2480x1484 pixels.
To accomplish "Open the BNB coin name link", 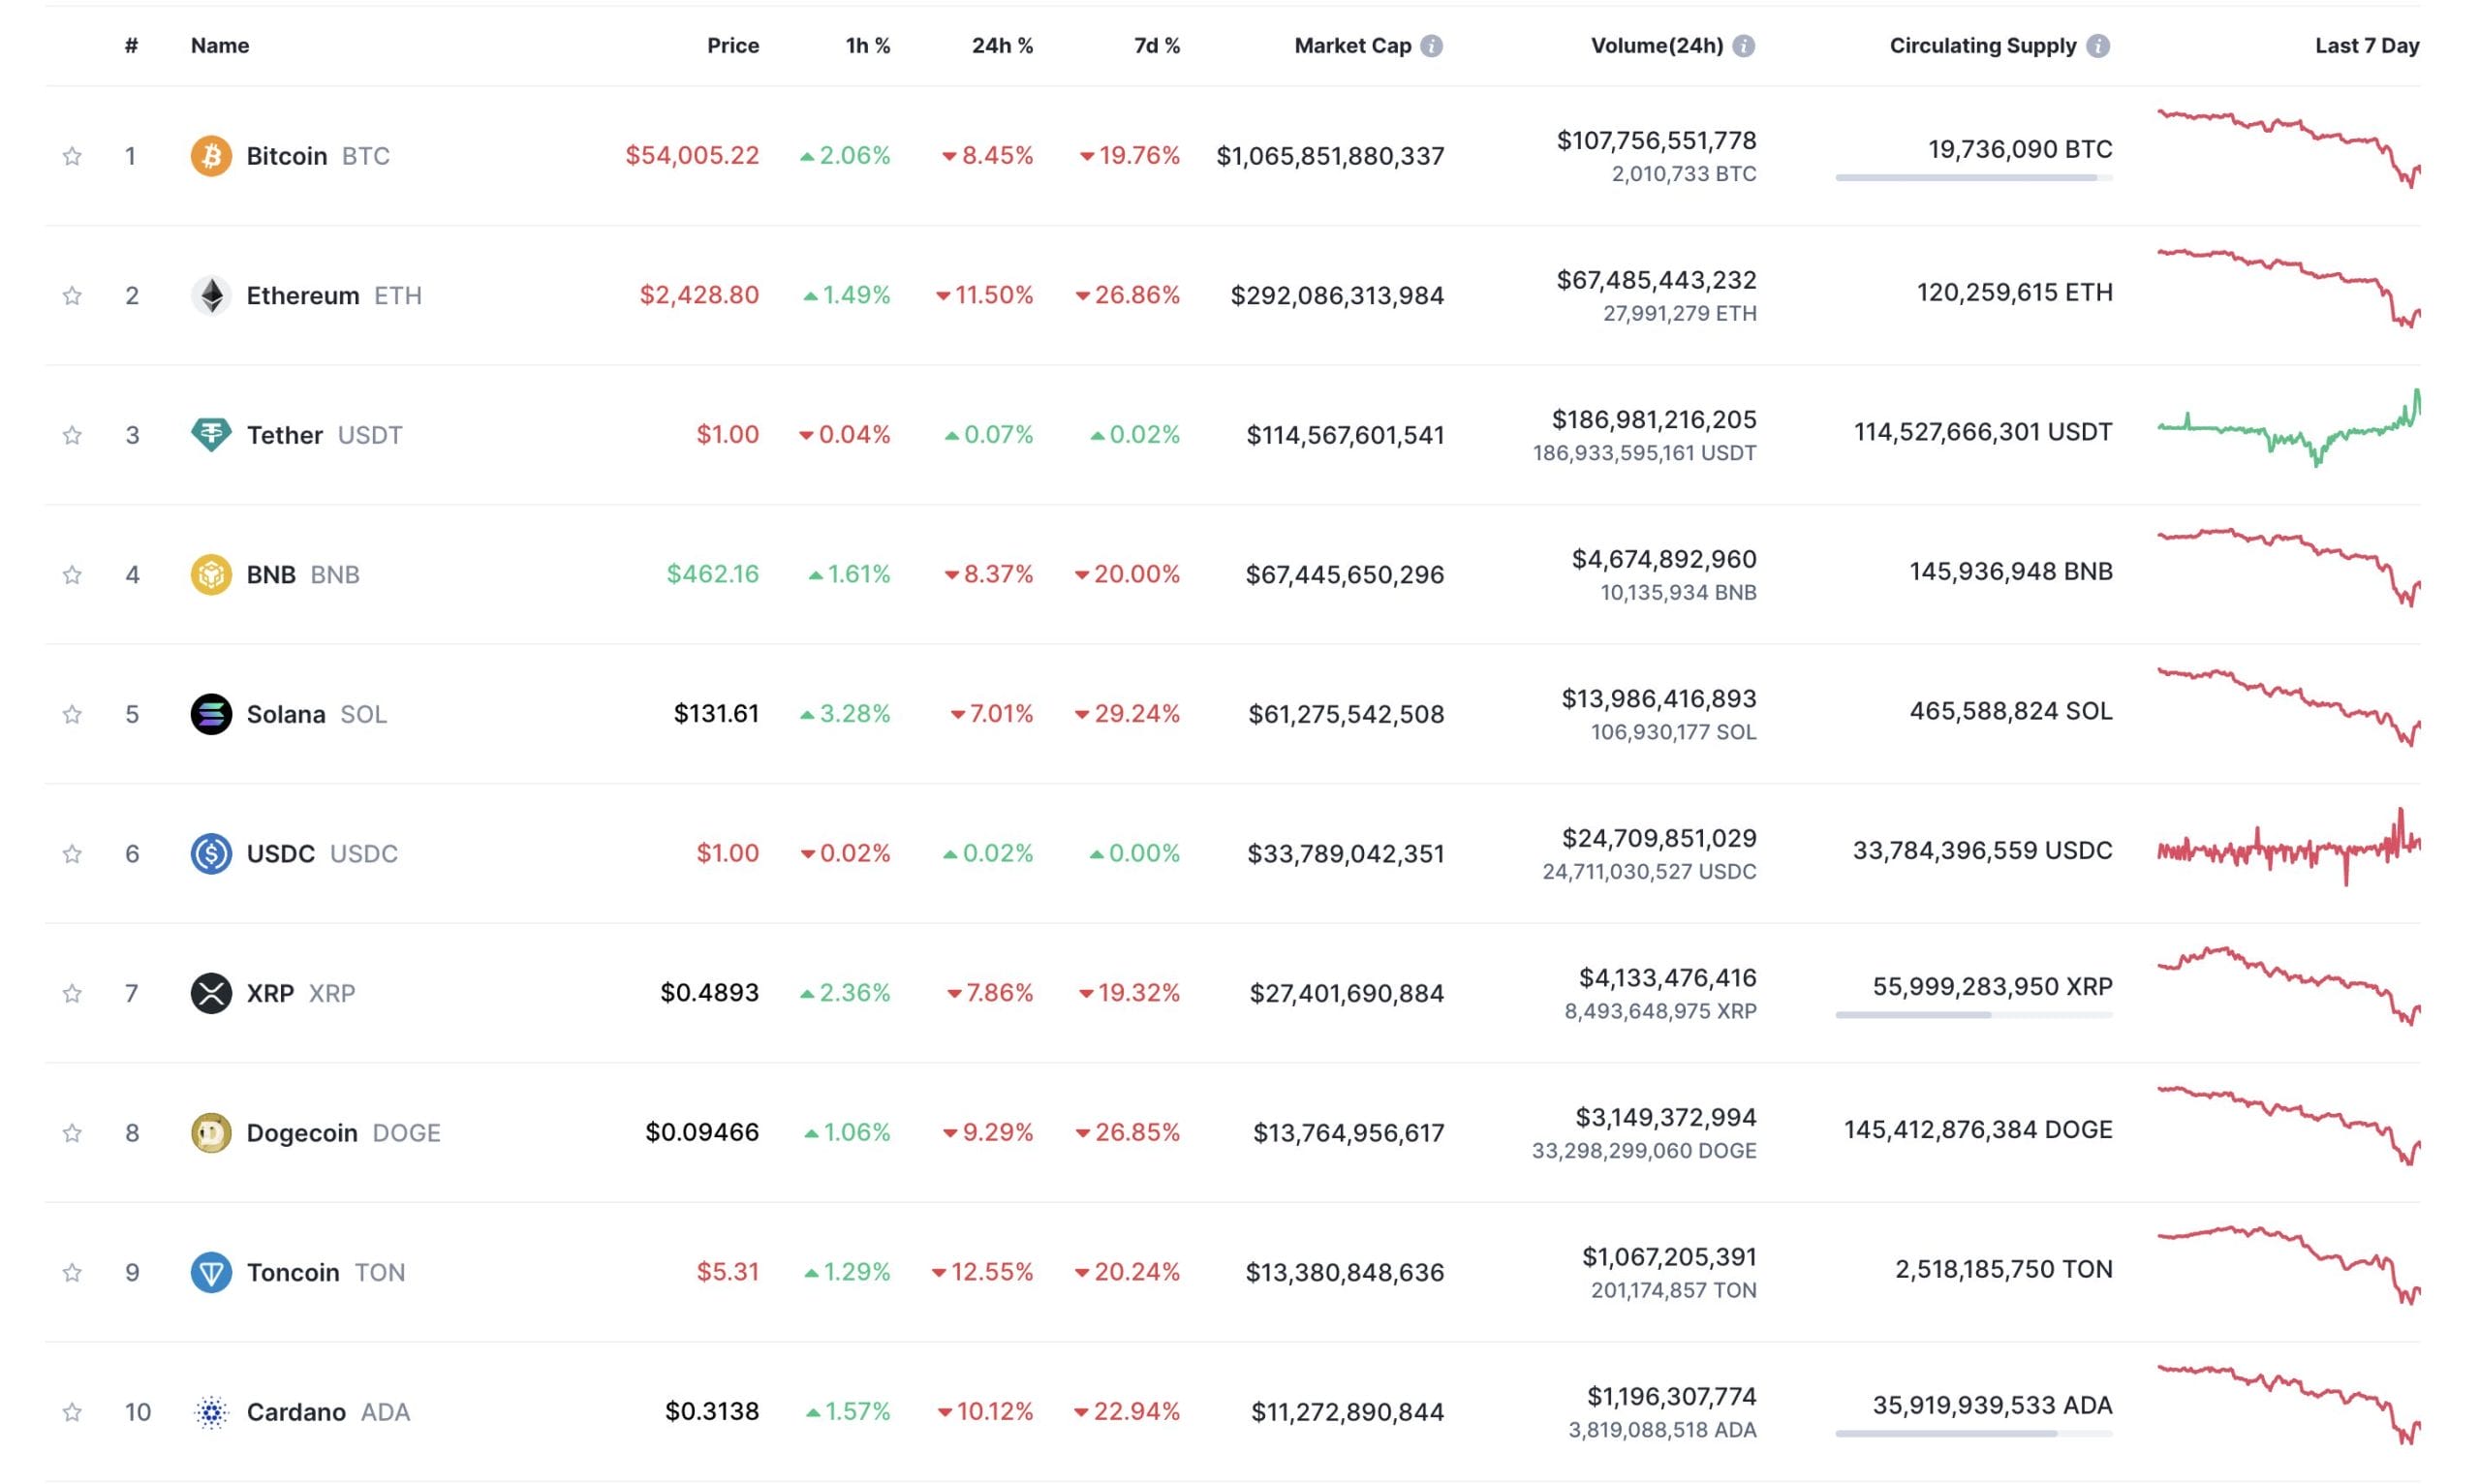I will point(271,574).
